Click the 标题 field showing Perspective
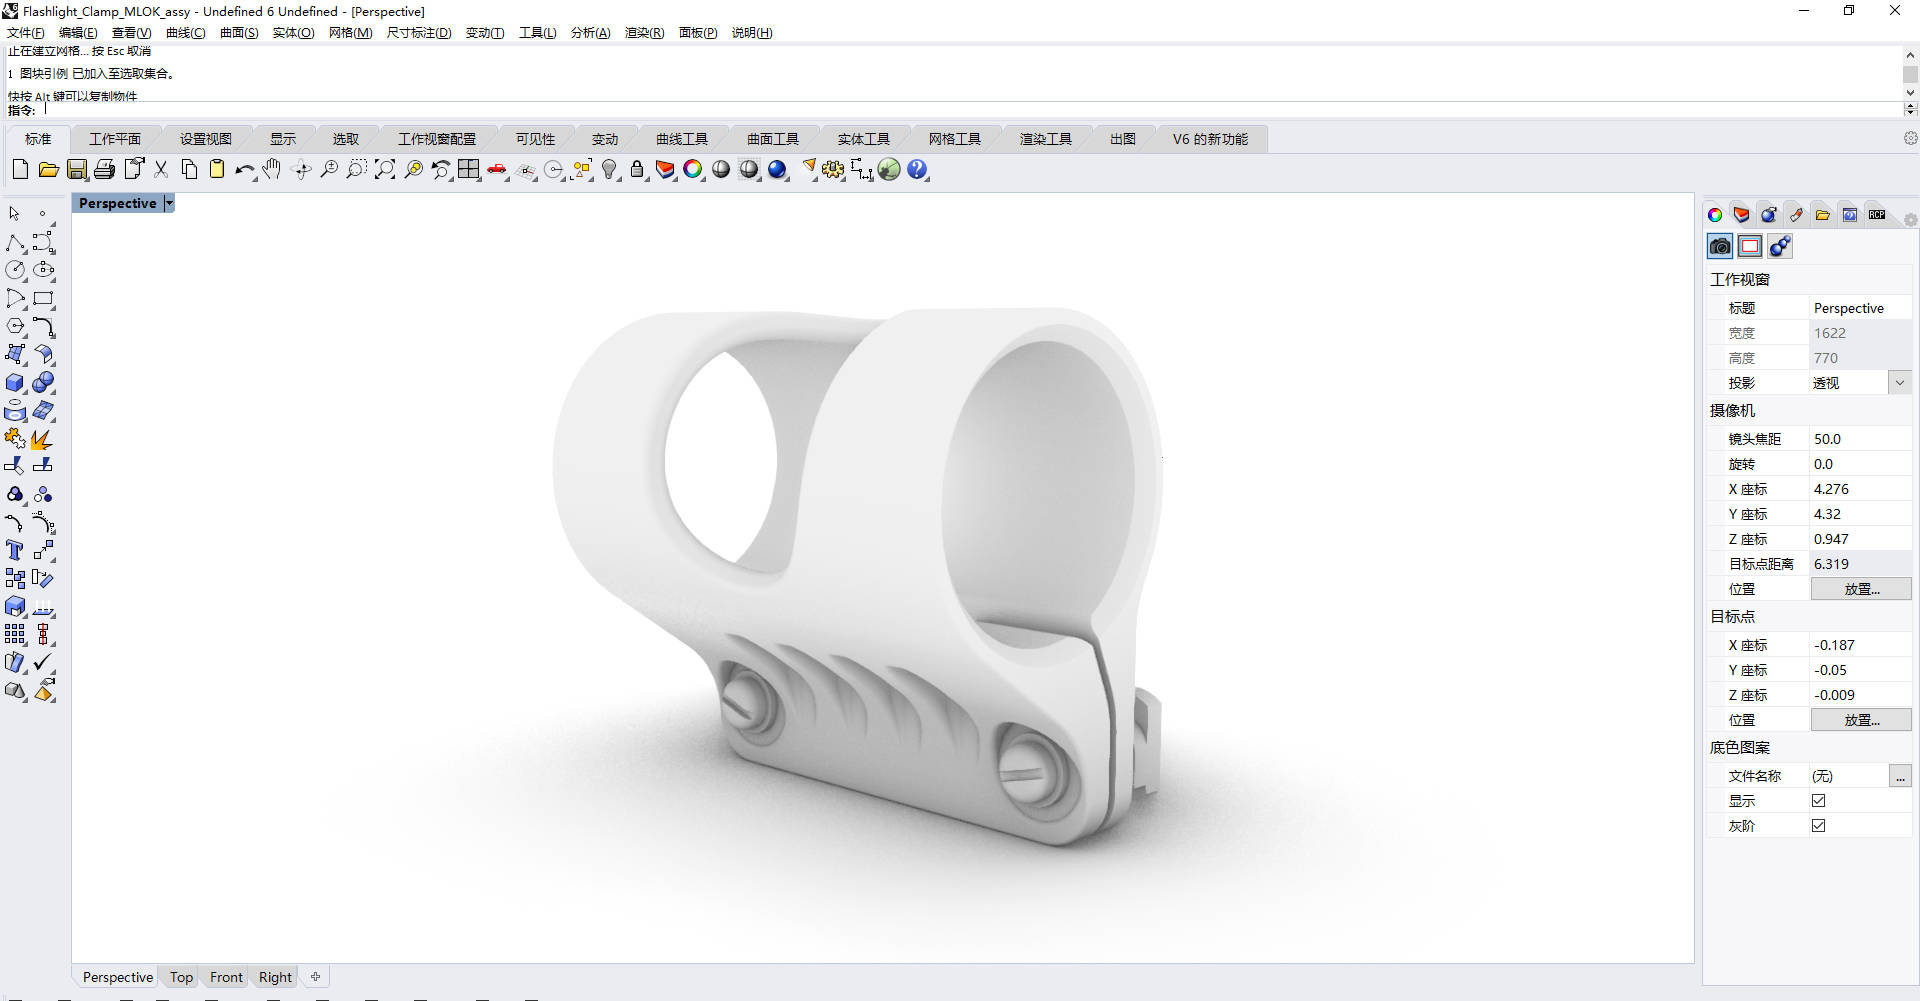The image size is (1920, 1001). [1860, 308]
